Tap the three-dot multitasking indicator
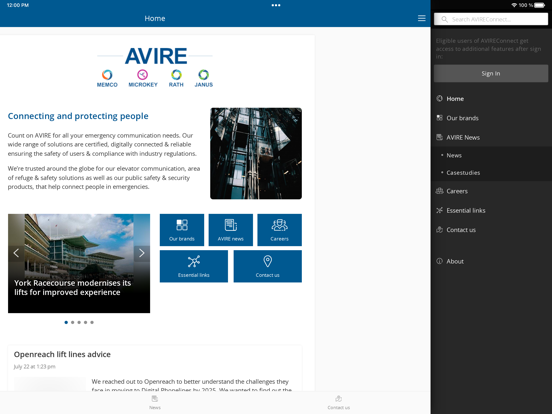Screen dimensions: 552x414 click(x=276, y=5)
